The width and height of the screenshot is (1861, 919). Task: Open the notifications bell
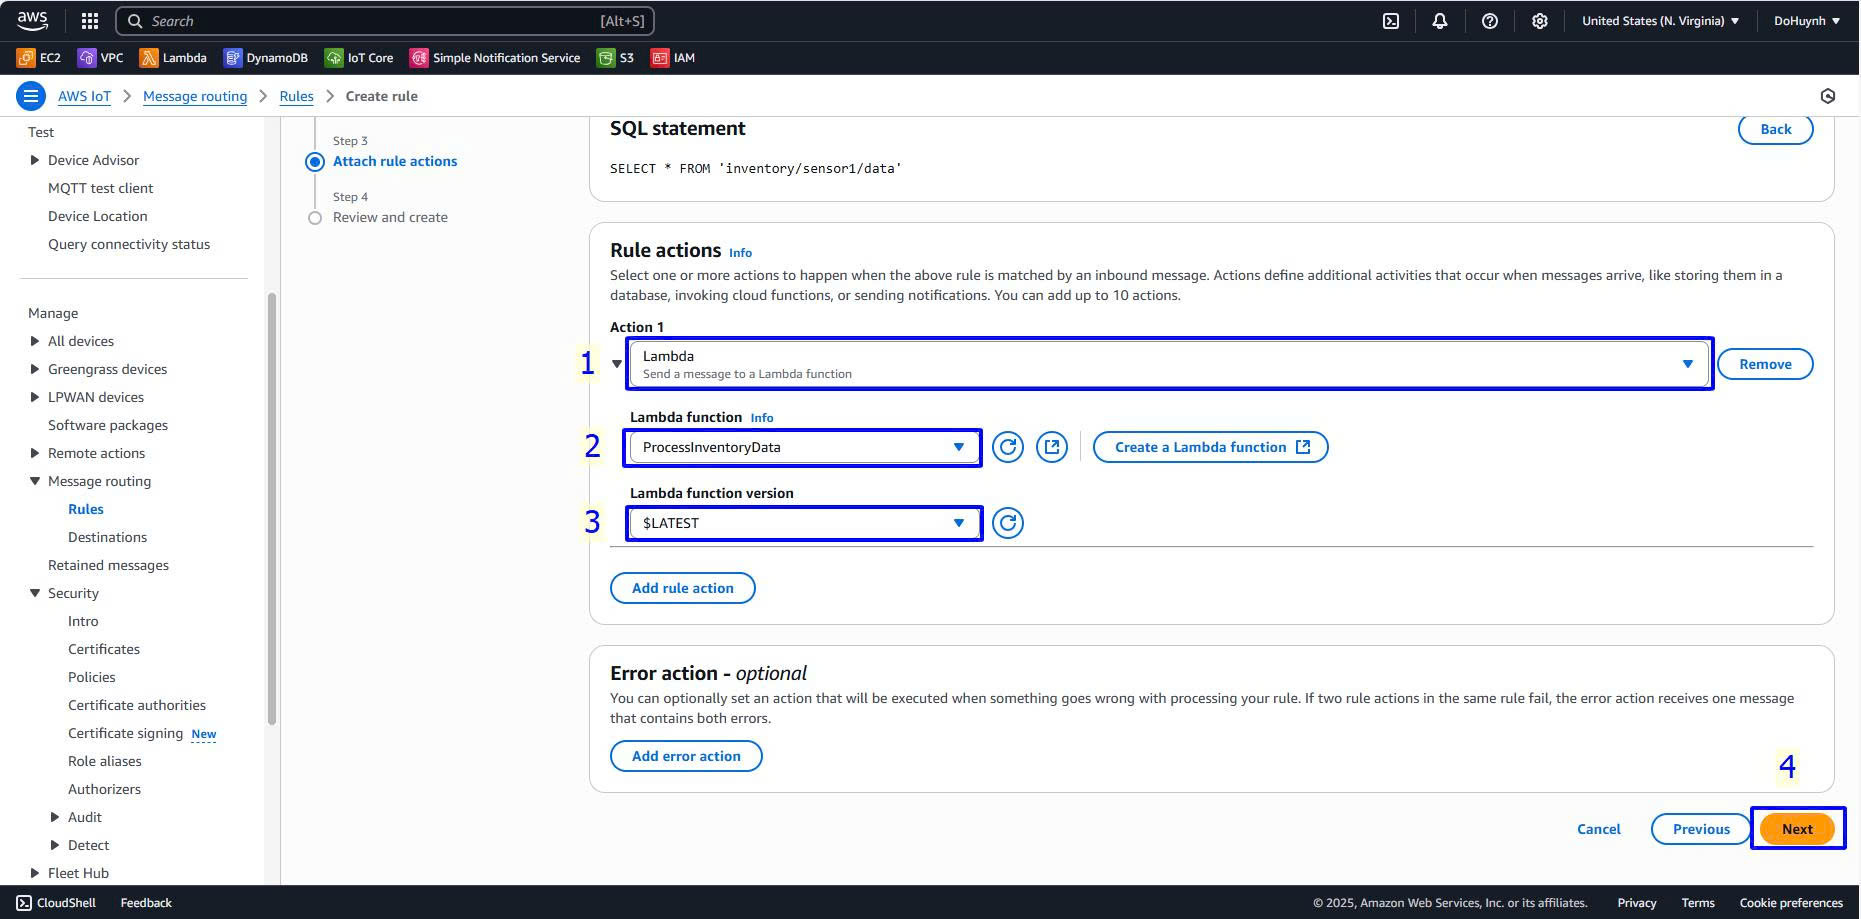tap(1439, 21)
